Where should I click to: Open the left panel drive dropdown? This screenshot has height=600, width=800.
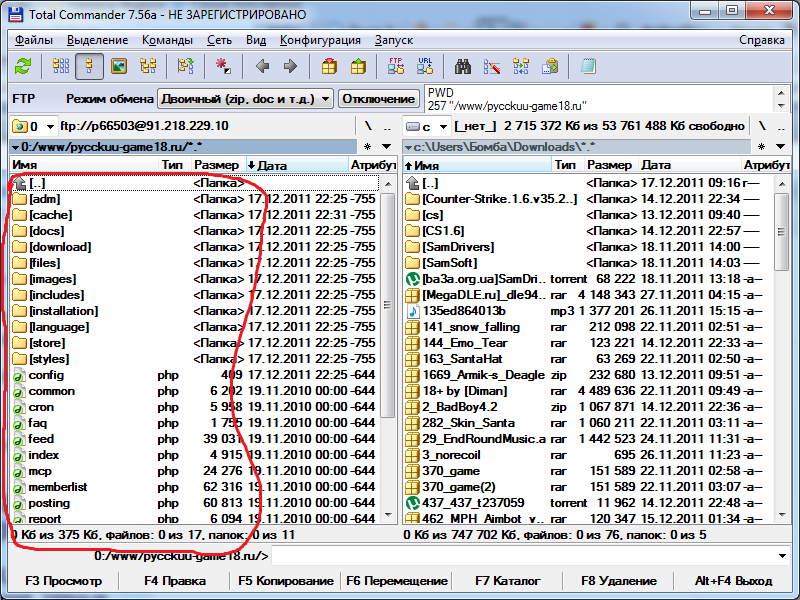[33, 126]
